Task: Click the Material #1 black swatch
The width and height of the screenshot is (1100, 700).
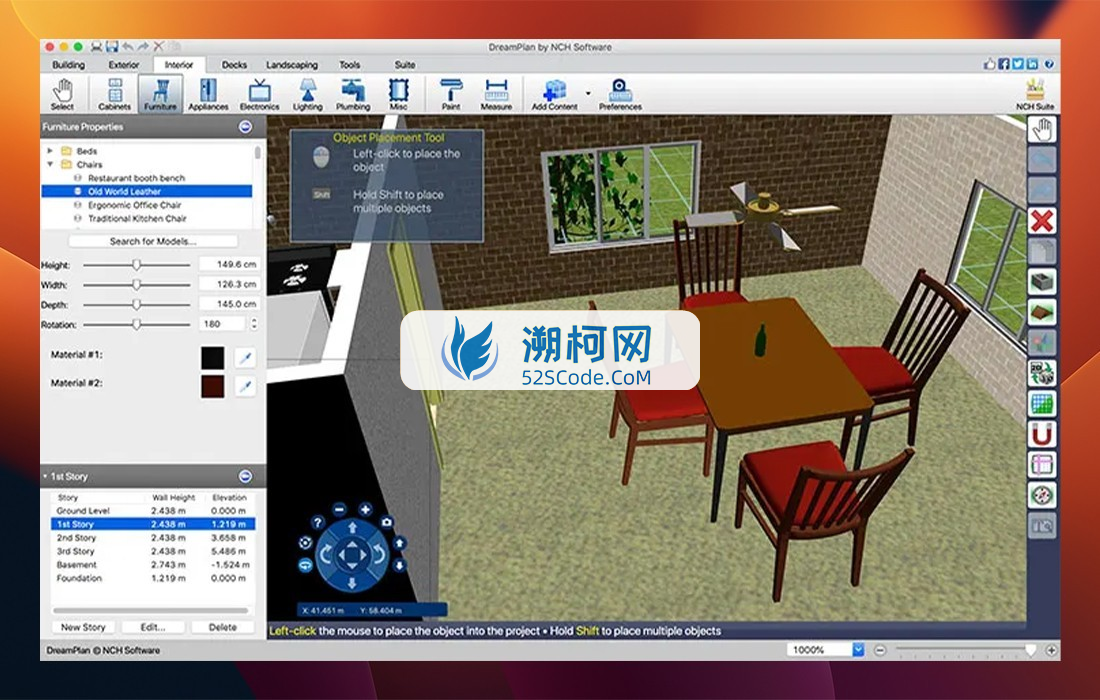Action: coord(213,357)
